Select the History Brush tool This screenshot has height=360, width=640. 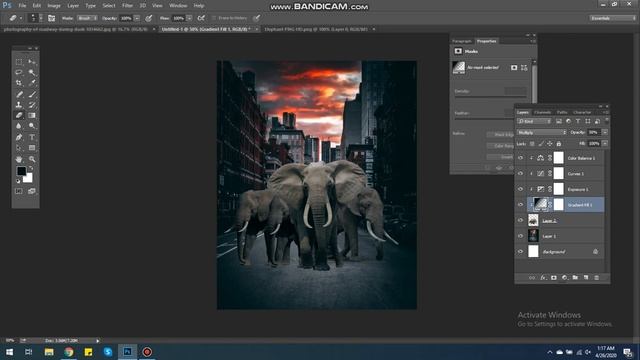(32, 105)
